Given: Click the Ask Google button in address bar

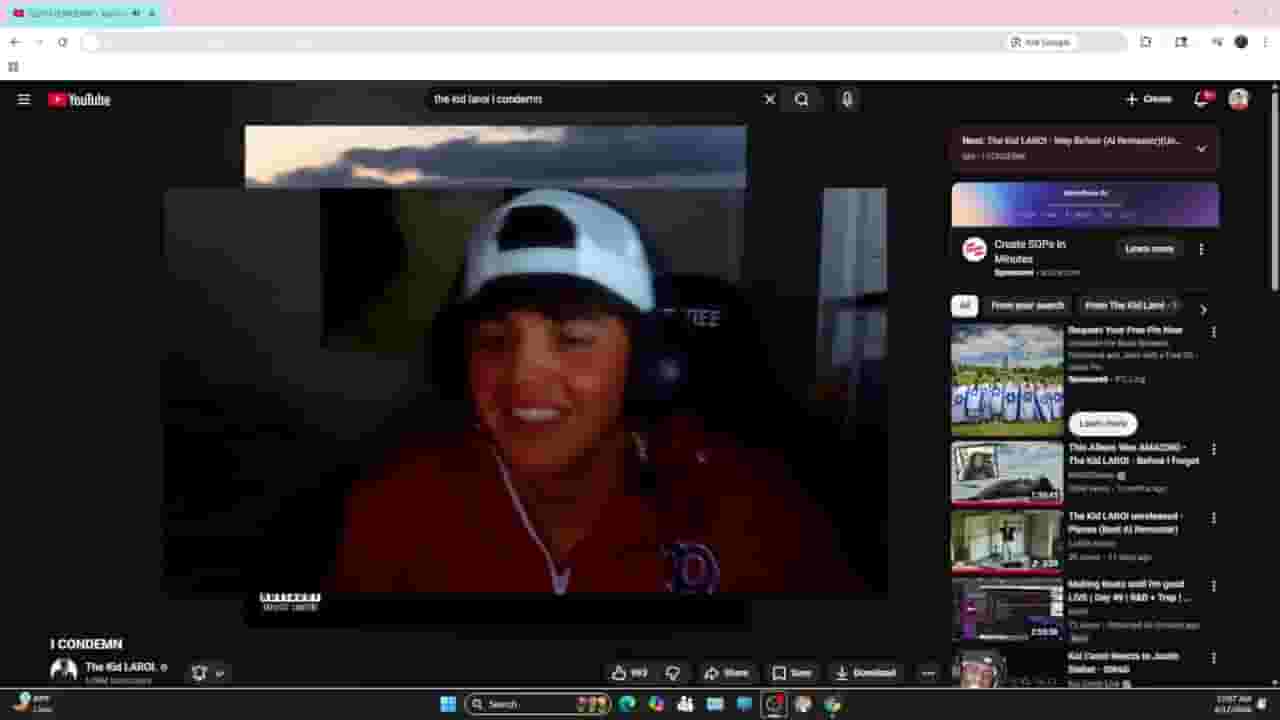Looking at the screenshot, I should [x=1041, y=42].
